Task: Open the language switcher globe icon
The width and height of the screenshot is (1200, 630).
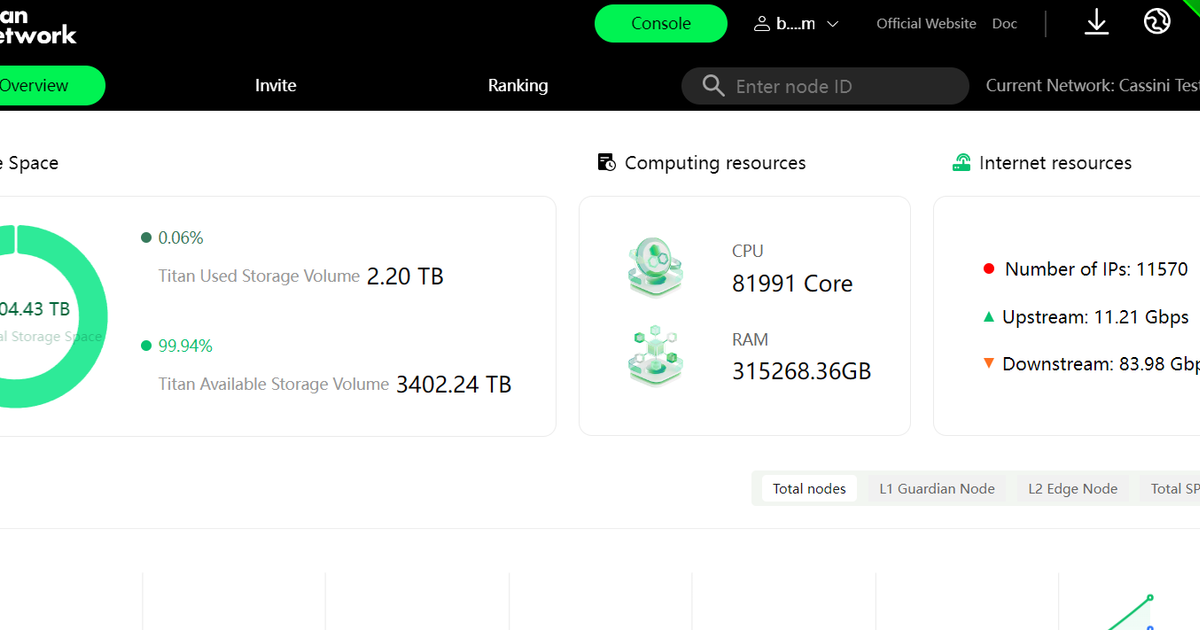Action: coord(1157,22)
